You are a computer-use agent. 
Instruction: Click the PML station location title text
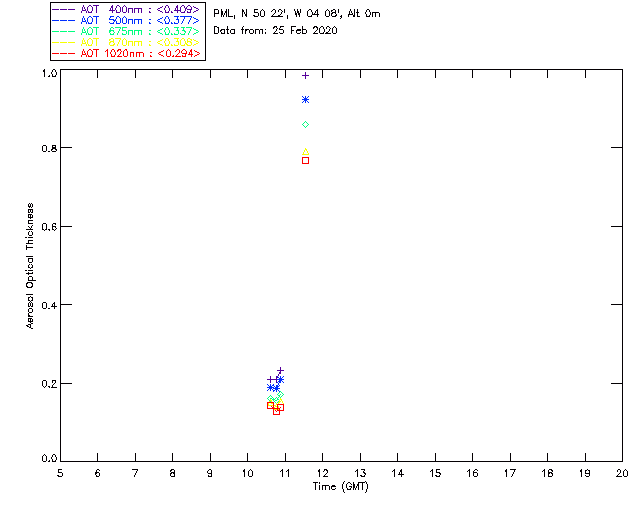(297, 13)
